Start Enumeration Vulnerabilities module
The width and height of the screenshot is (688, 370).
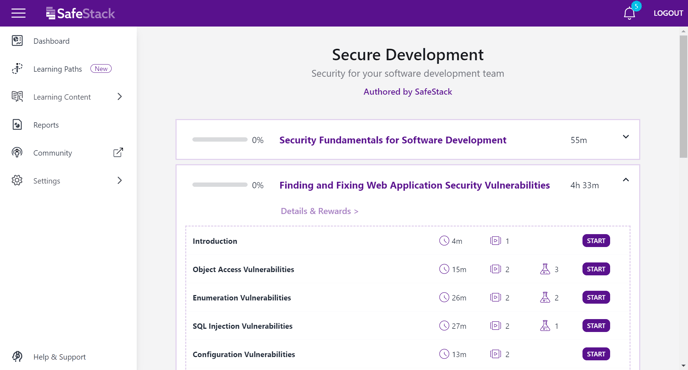click(x=596, y=298)
